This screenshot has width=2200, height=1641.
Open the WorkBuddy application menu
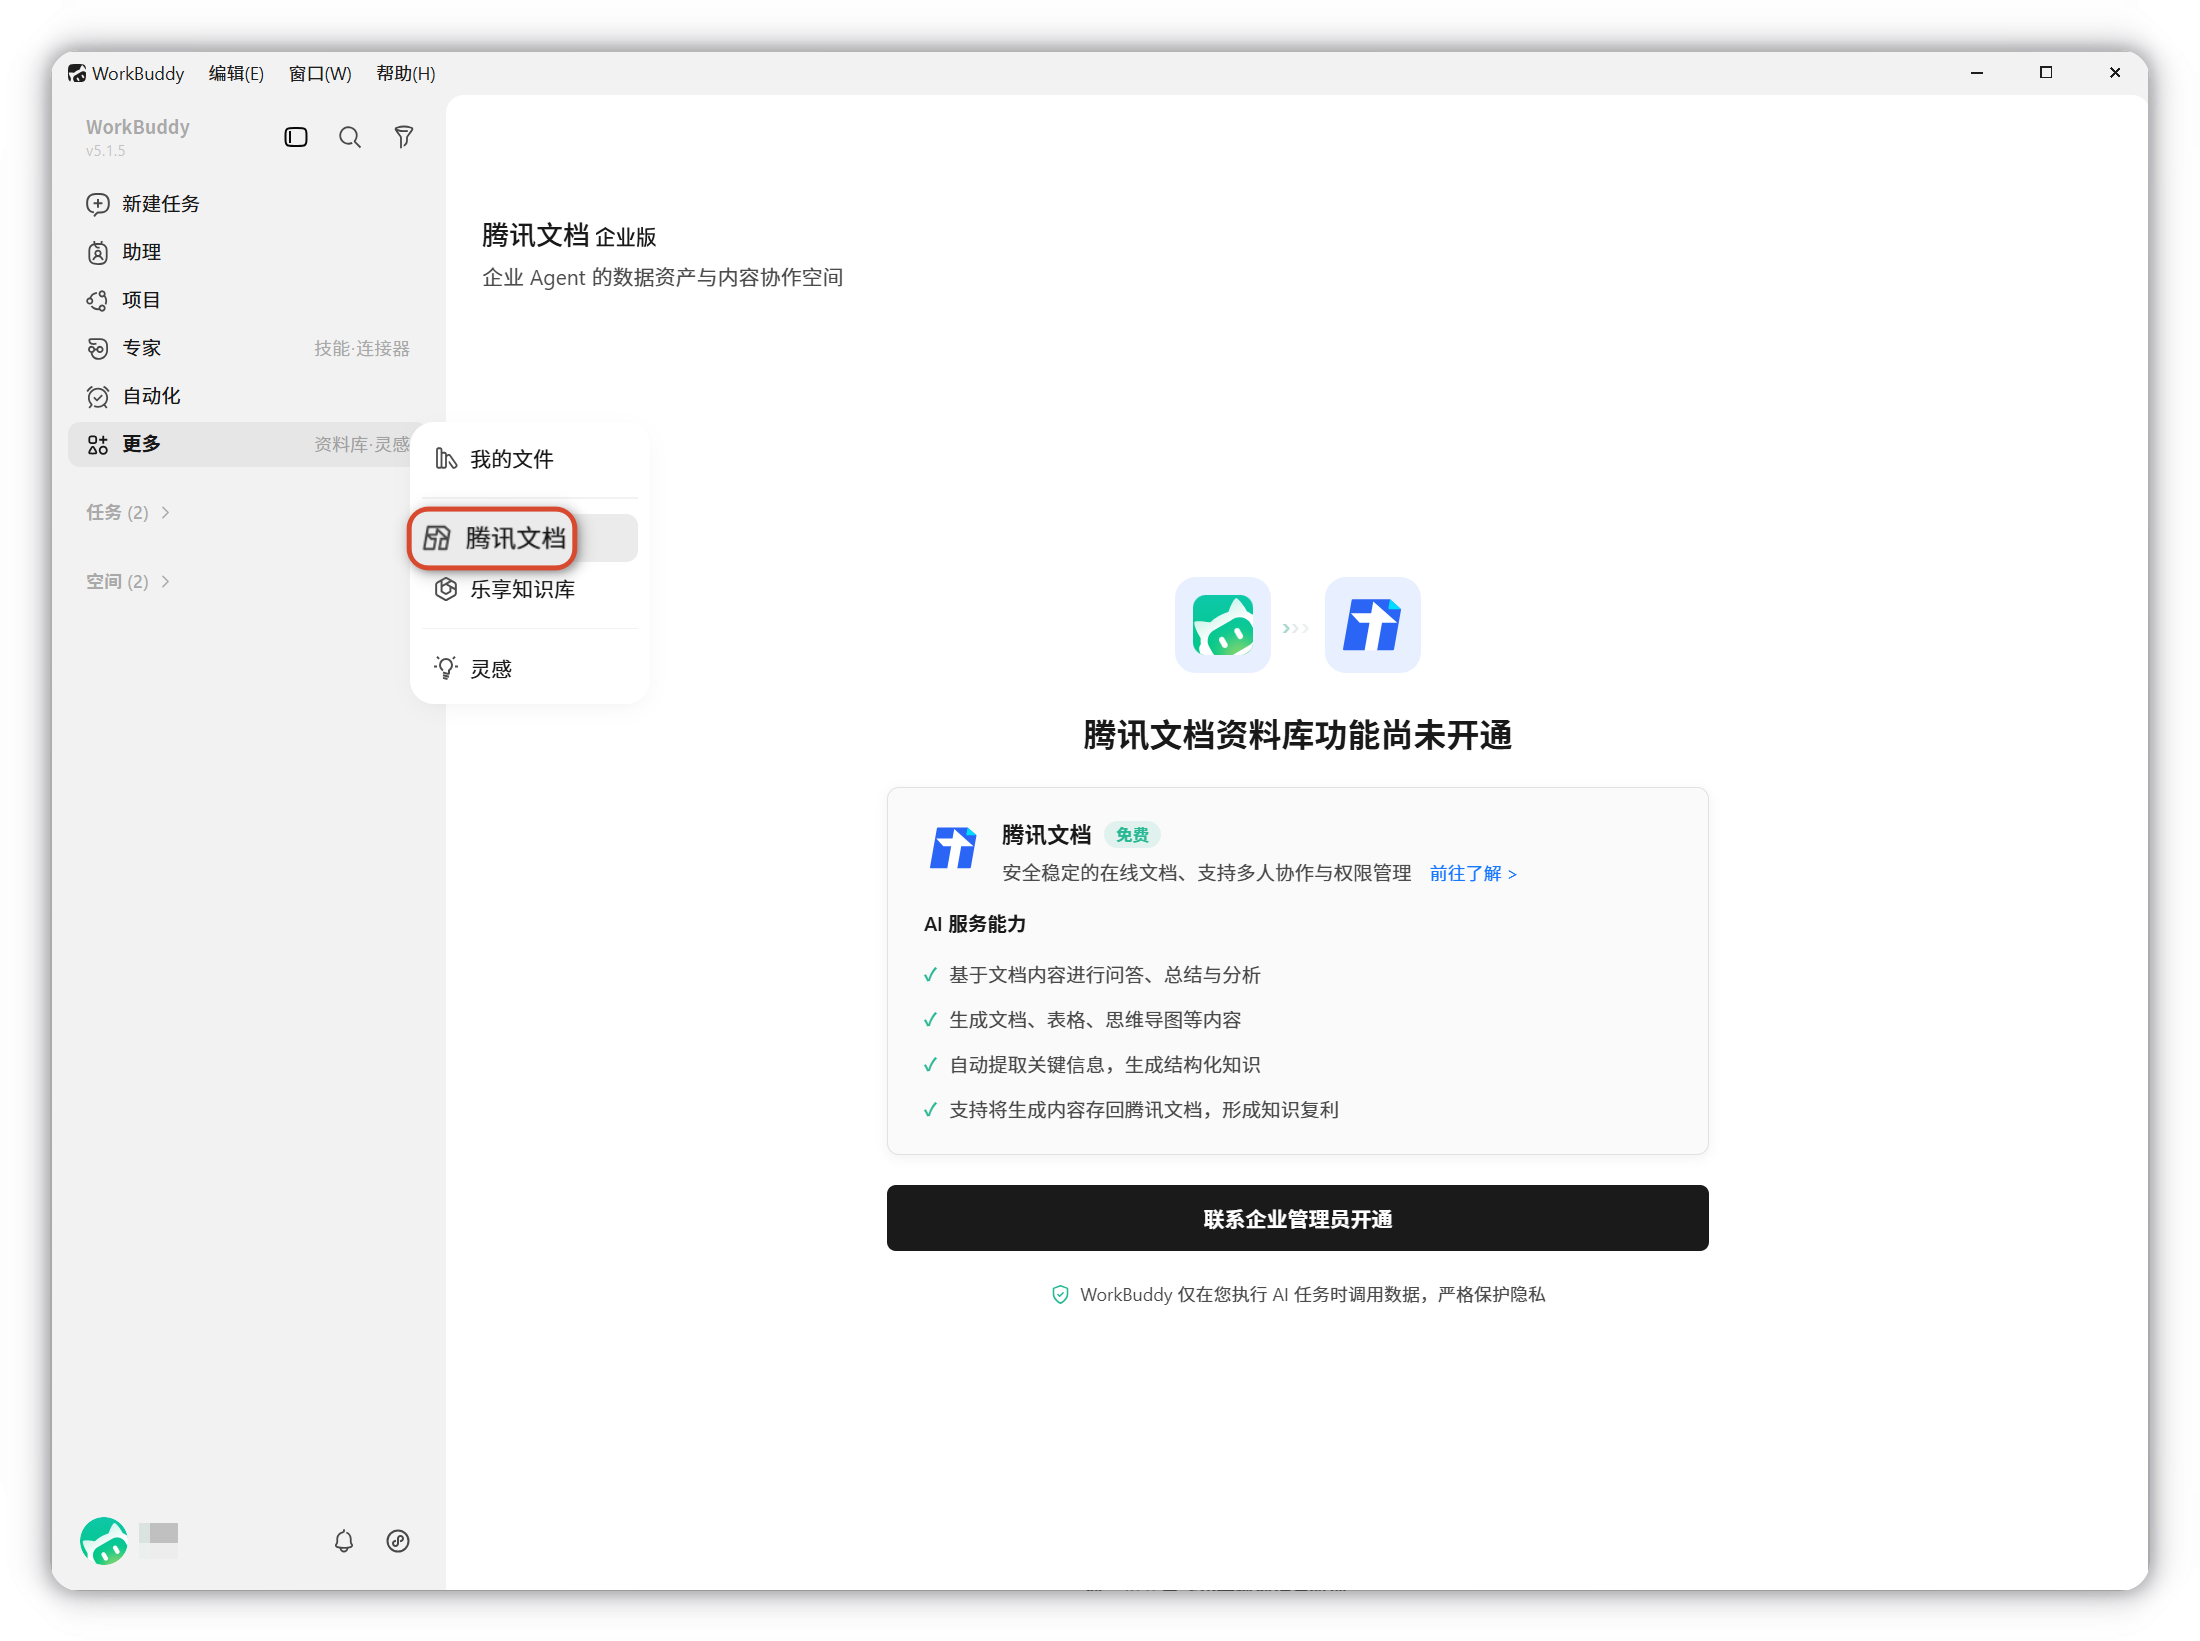138,73
